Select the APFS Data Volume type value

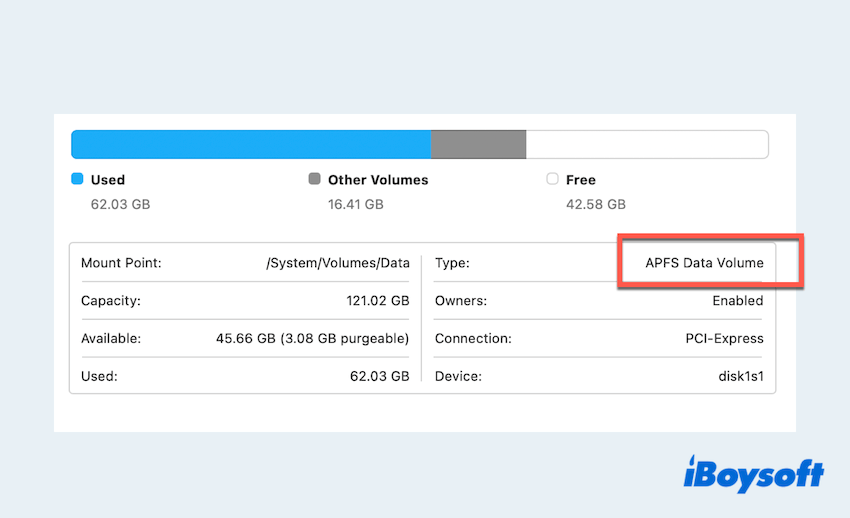coord(704,263)
